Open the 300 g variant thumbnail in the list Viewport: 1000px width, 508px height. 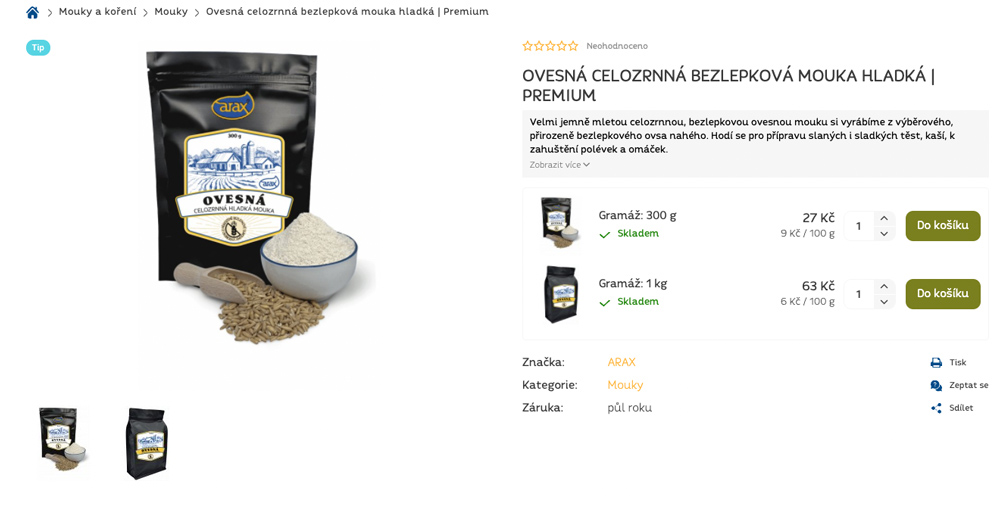coord(559,222)
